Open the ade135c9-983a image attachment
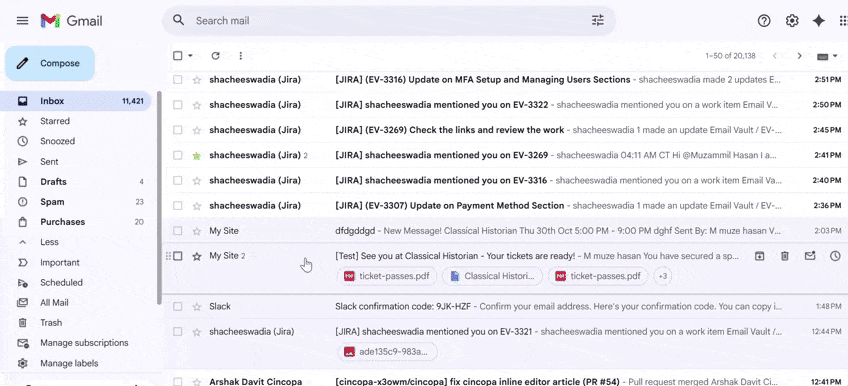This screenshot has height=386, width=848. pyautogui.click(x=388, y=351)
